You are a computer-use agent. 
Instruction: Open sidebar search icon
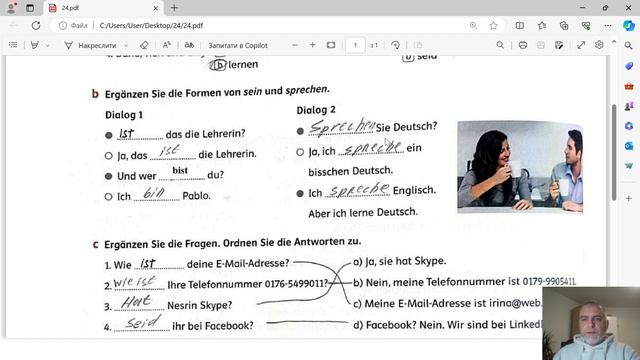click(x=629, y=45)
